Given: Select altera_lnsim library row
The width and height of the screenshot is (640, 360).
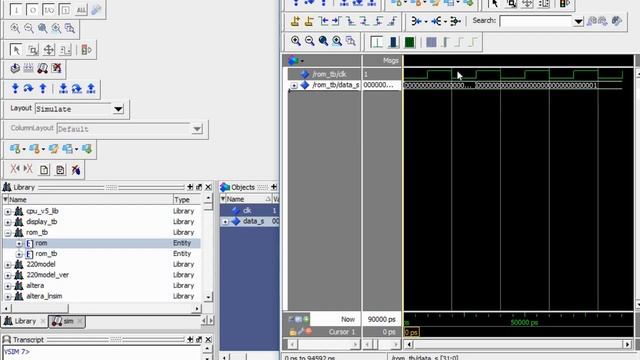Looking at the screenshot, I should click(x=102, y=296).
